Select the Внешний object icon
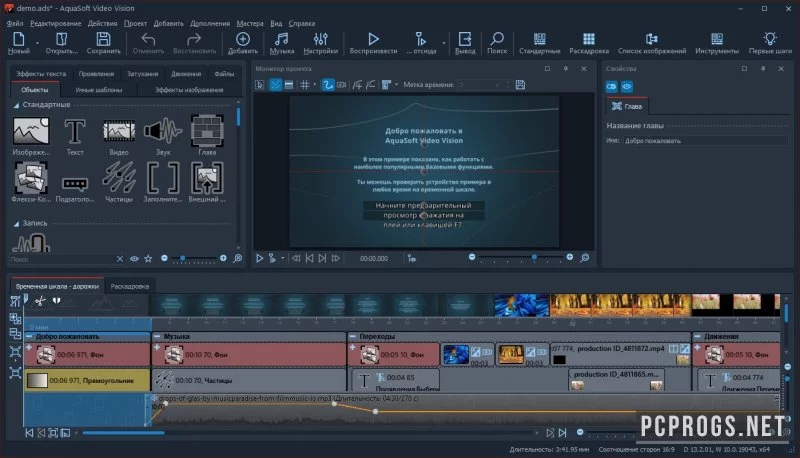Image resolution: width=800 pixels, height=458 pixels. tap(207, 178)
